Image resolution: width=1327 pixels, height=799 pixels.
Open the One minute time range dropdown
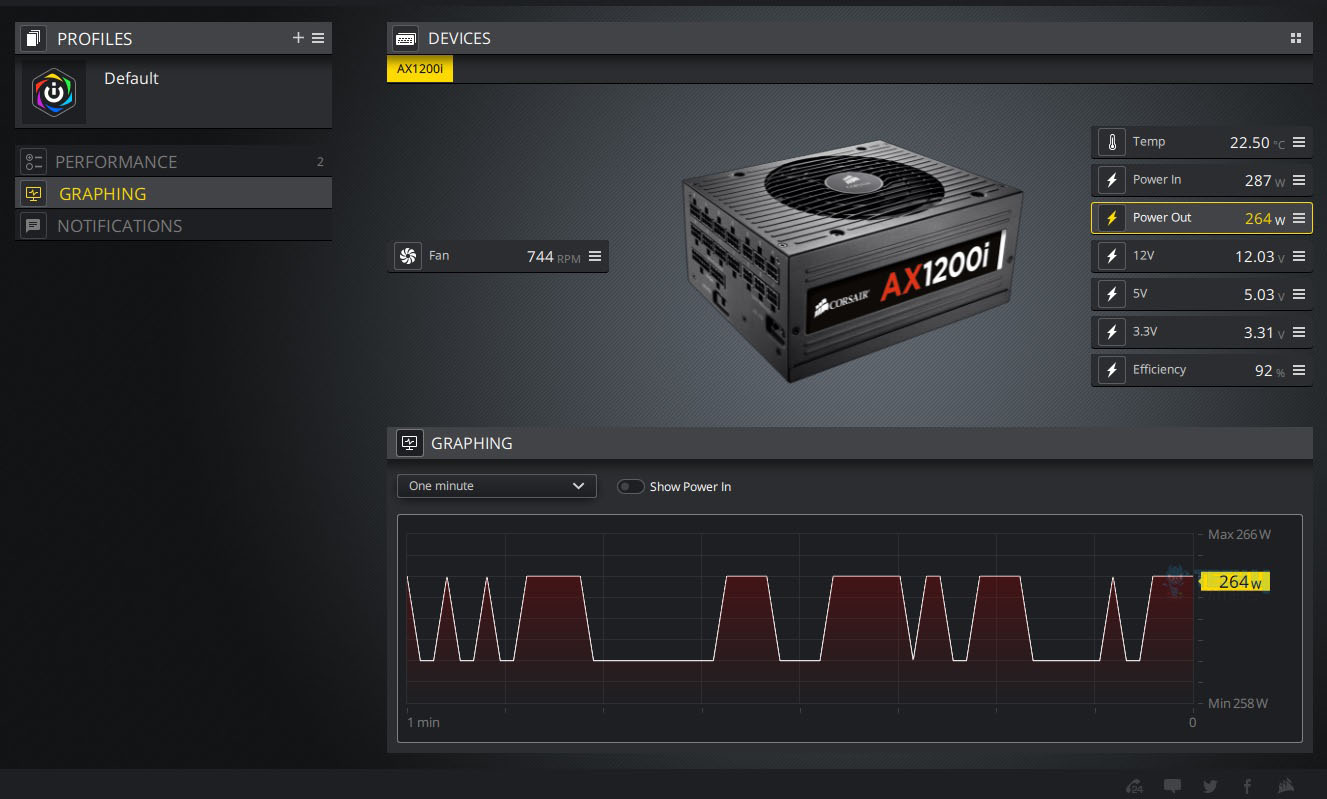click(x=496, y=486)
